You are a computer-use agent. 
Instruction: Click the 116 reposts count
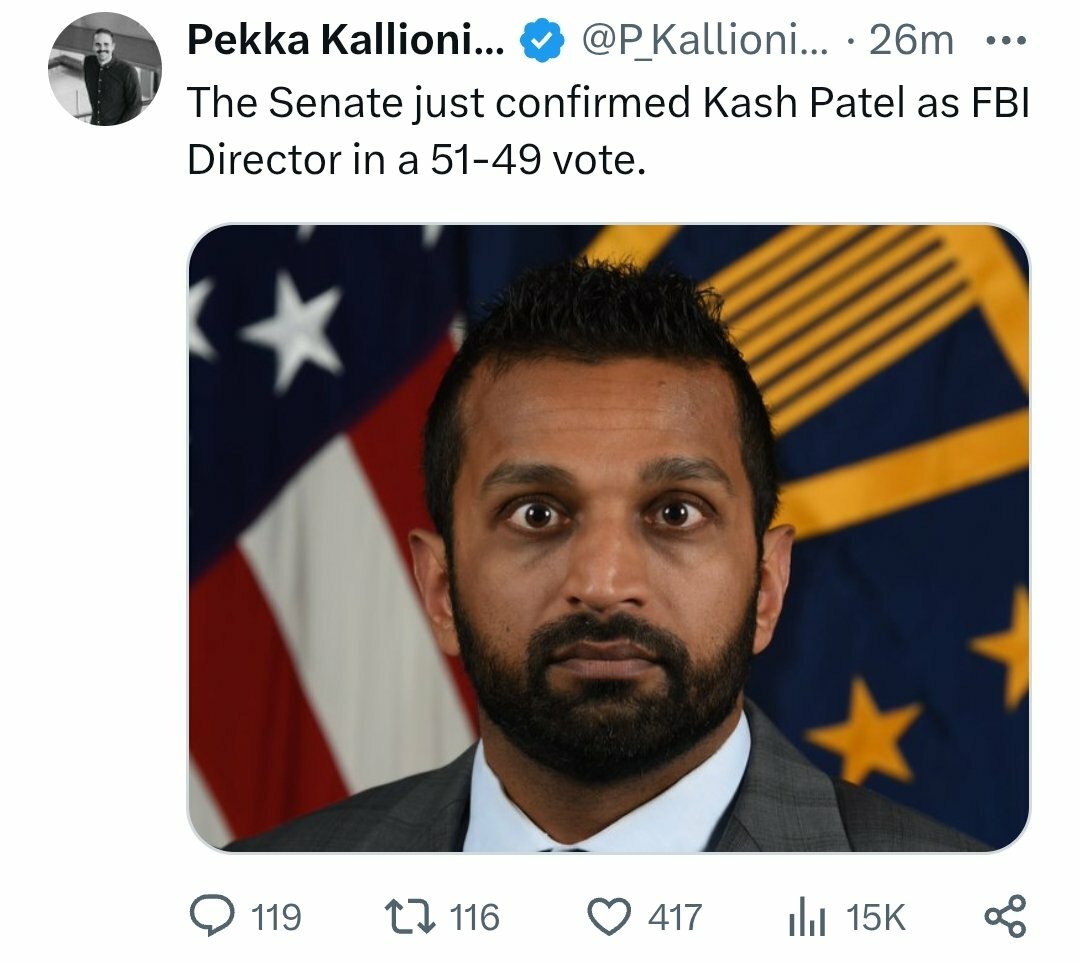point(475,918)
